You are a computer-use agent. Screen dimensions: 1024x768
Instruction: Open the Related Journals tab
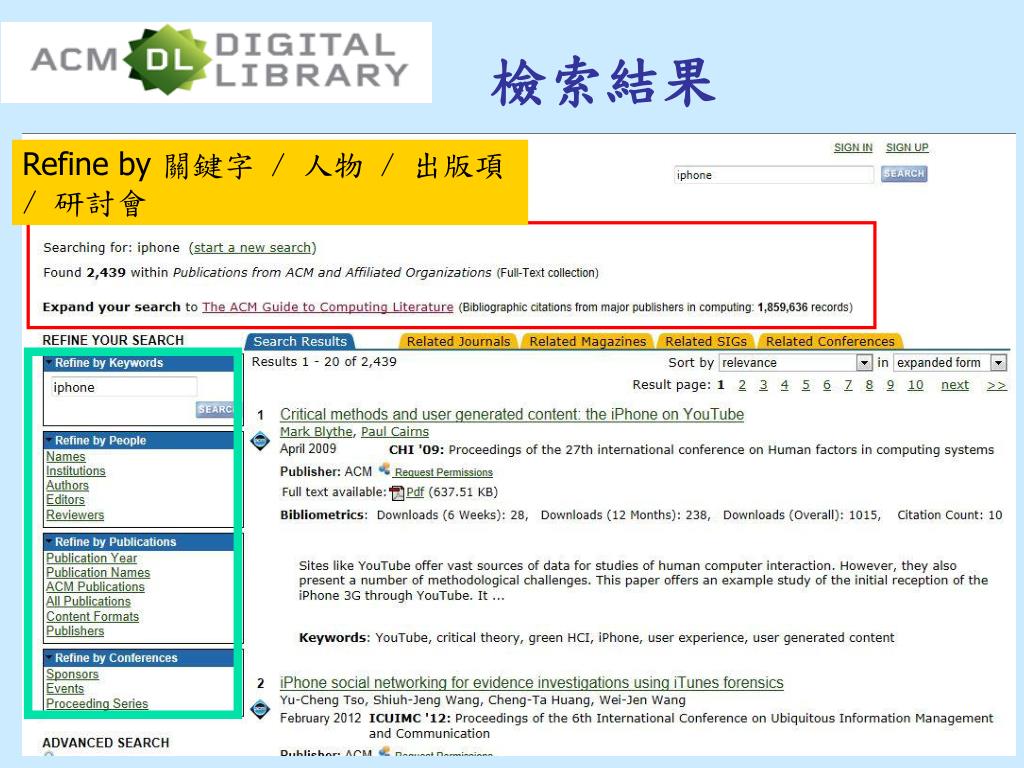pos(458,342)
